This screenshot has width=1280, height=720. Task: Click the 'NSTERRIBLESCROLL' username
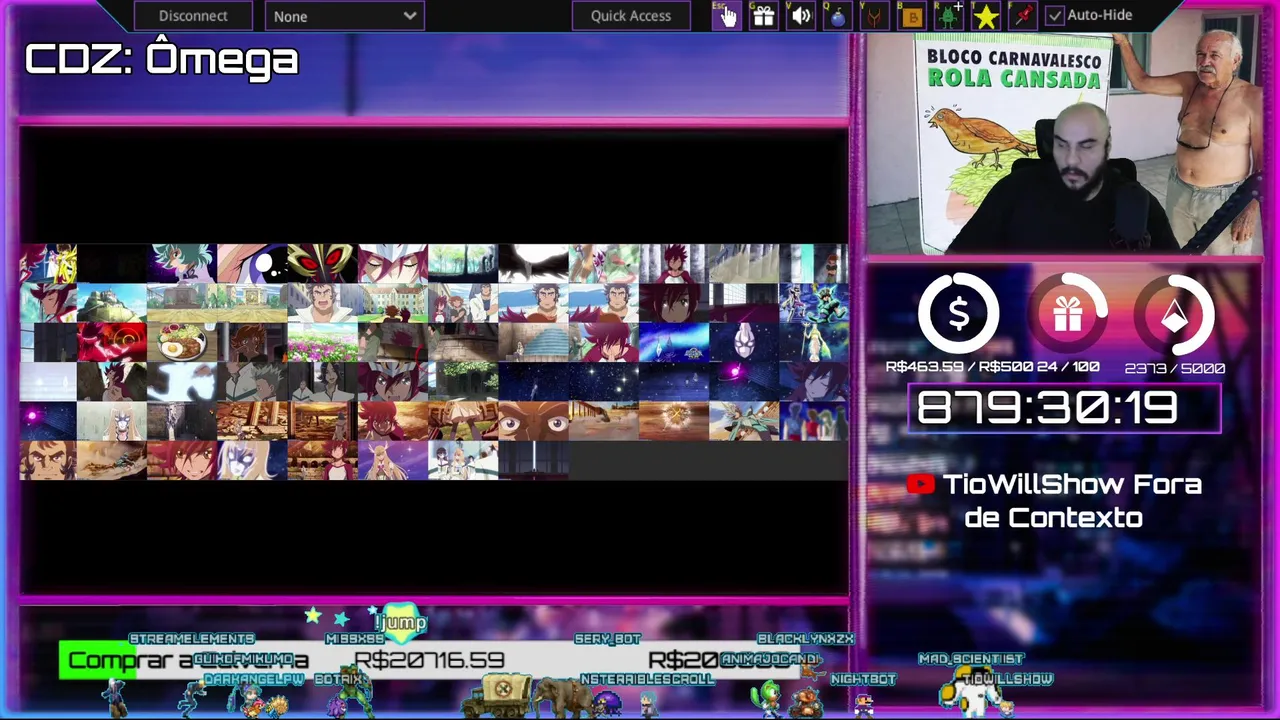[x=647, y=679]
